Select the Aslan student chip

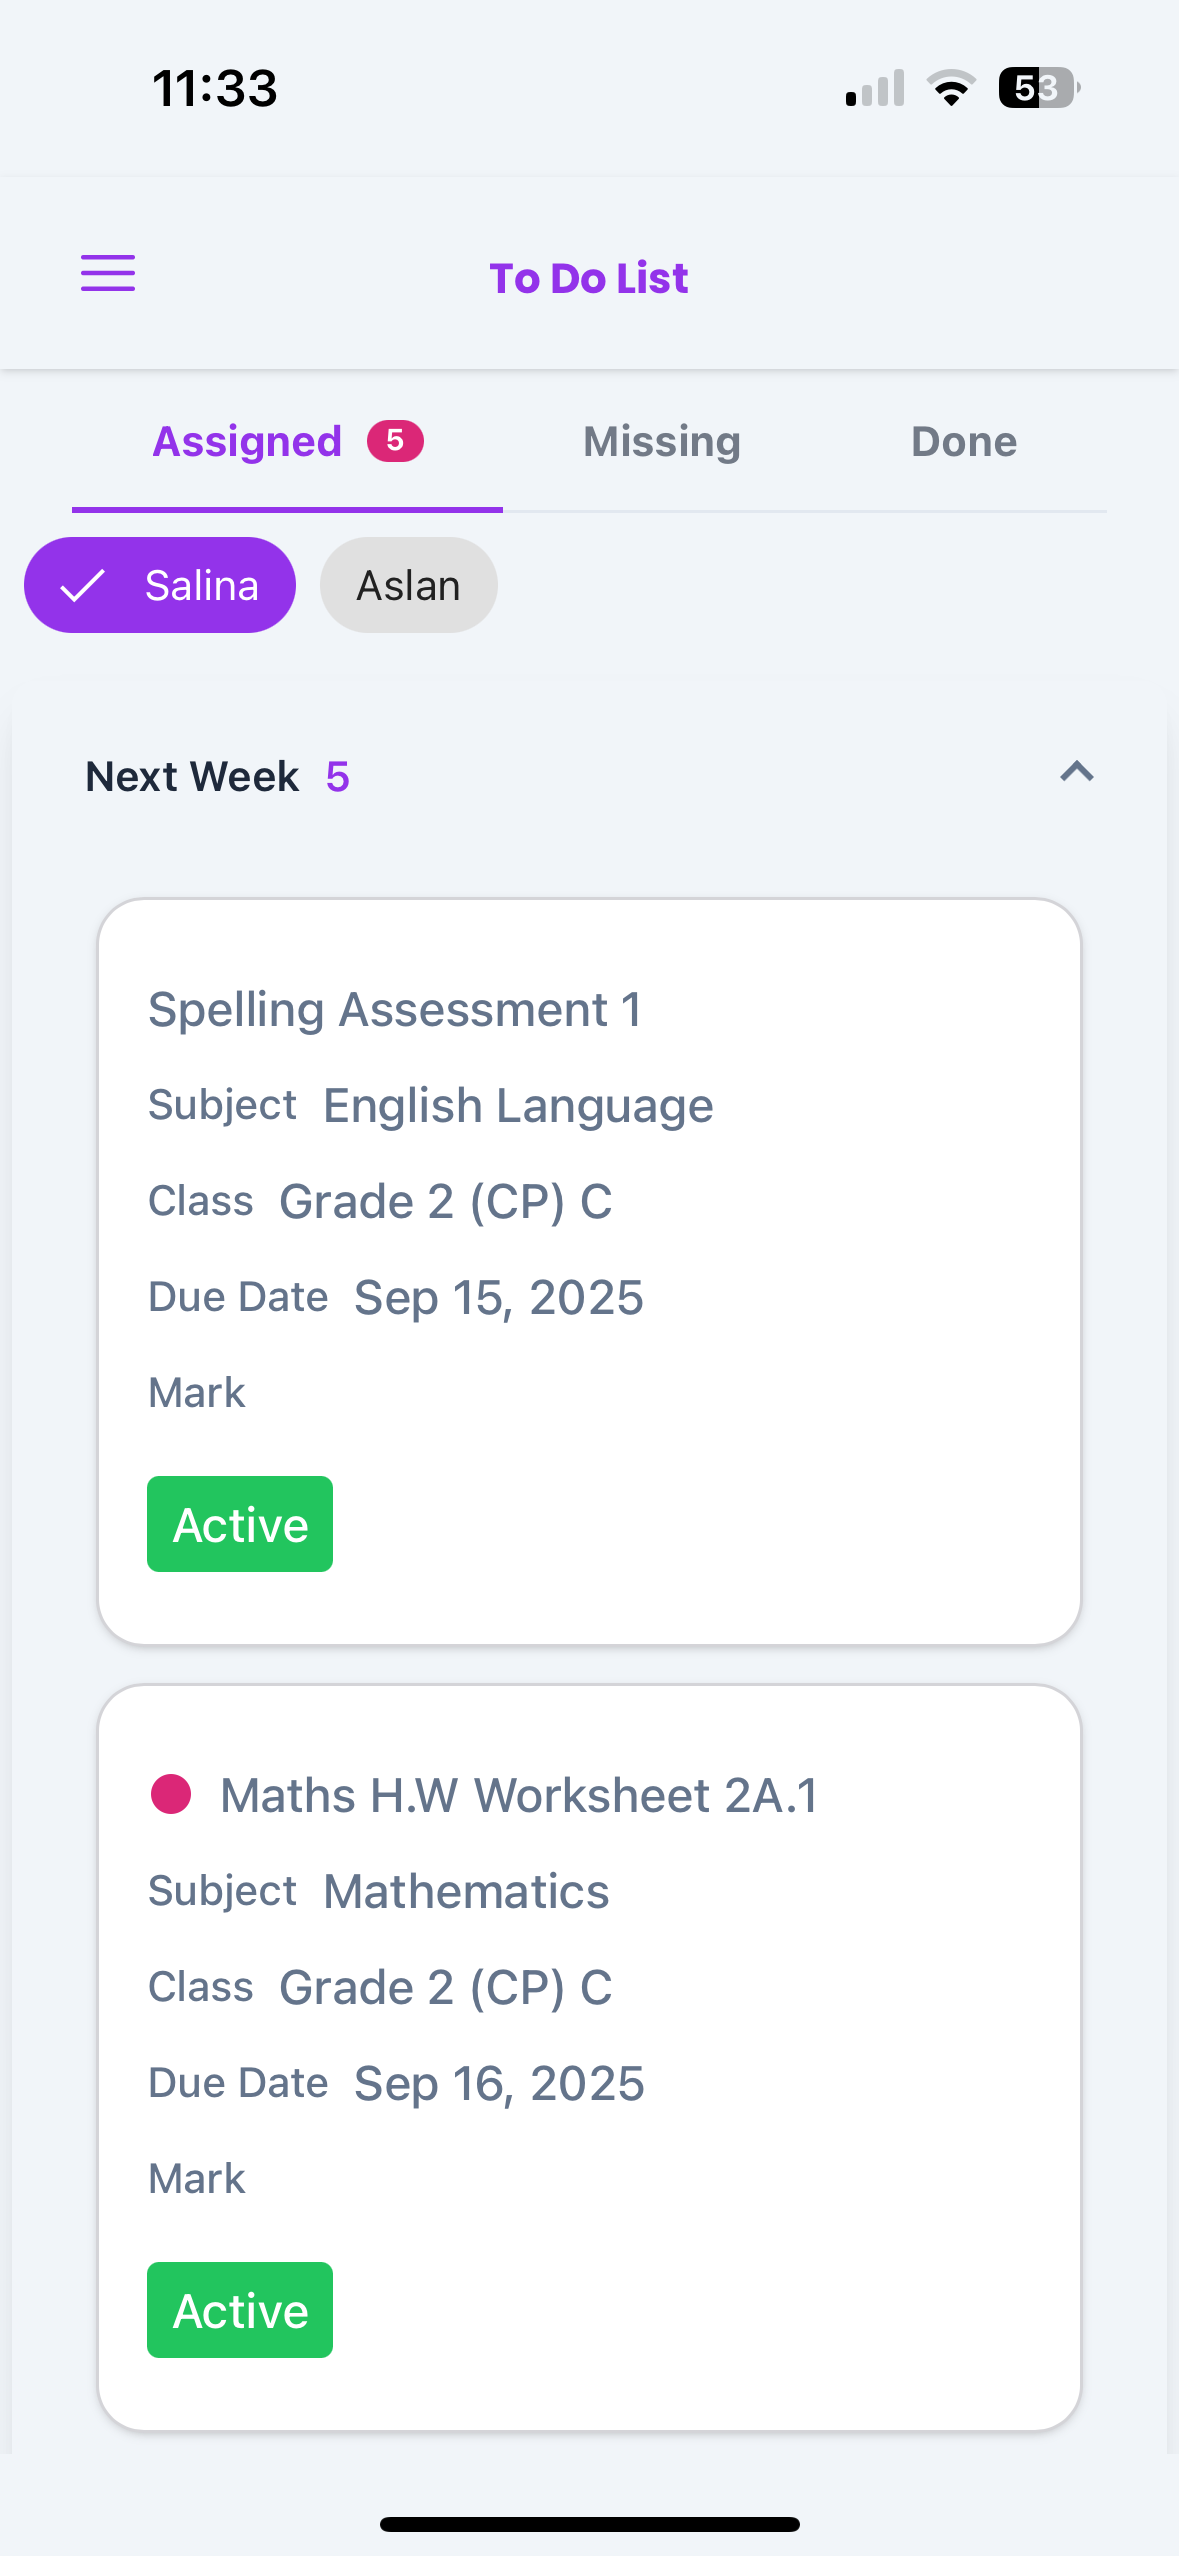(408, 586)
